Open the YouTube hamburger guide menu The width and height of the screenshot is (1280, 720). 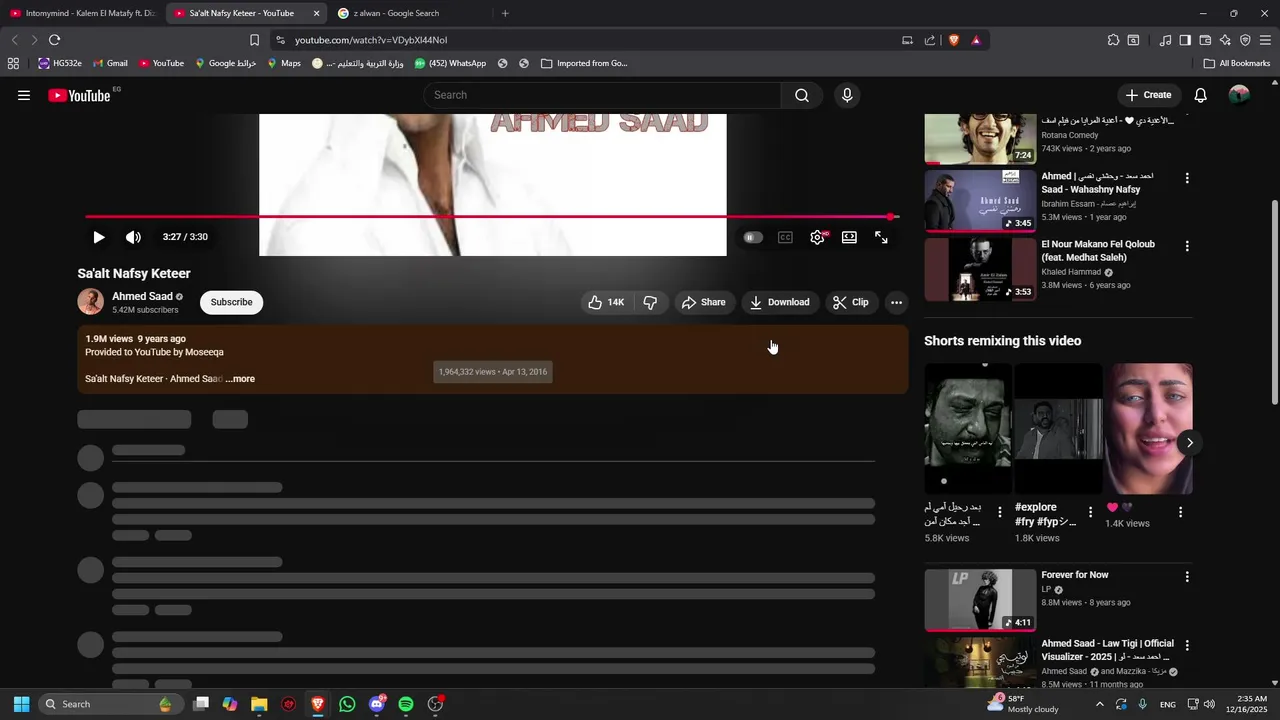point(24,95)
